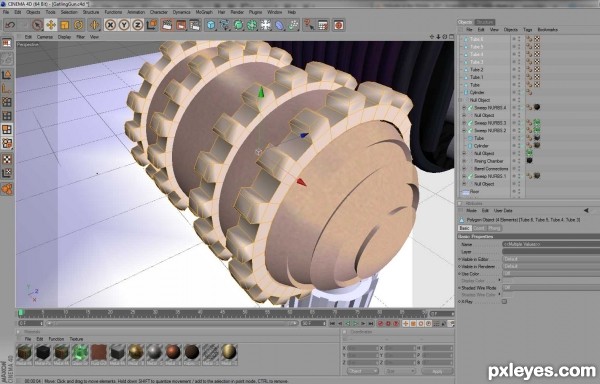Switch world/object coordinate system icon
Viewport: 600px width, 384px height.
coord(152,25)
